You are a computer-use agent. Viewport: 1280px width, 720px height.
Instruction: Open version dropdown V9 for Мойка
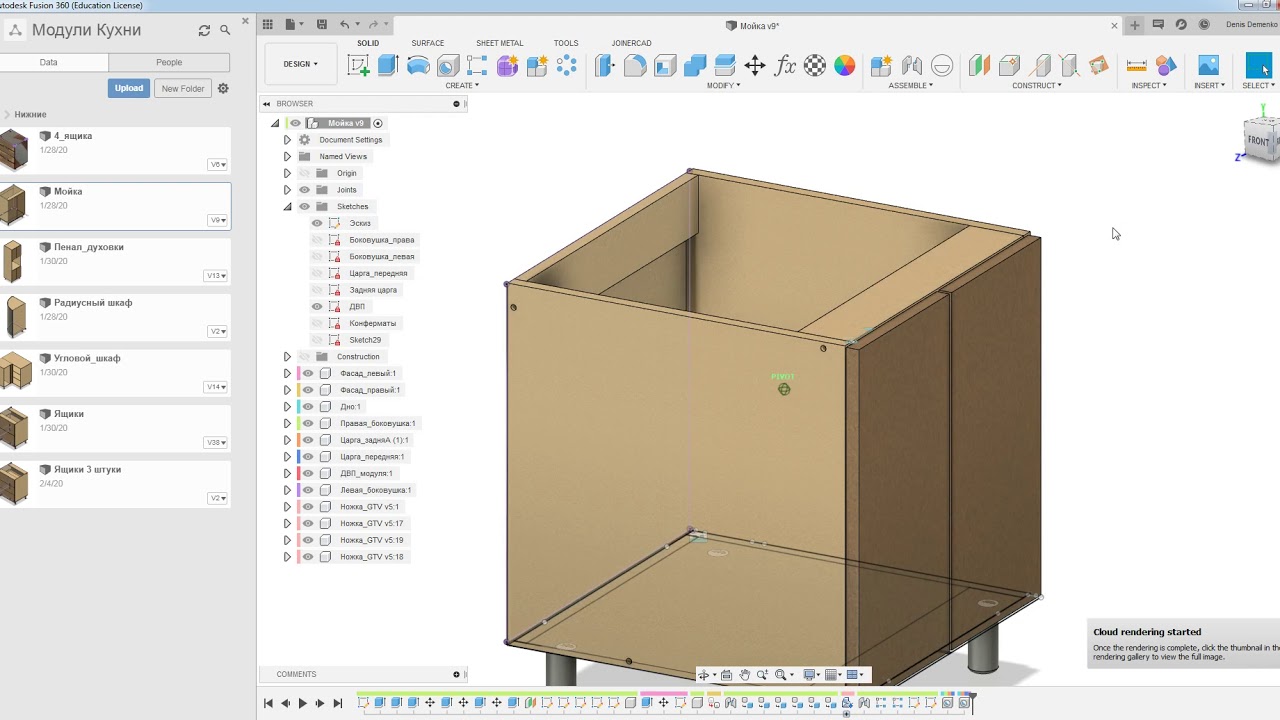(218, 220)
